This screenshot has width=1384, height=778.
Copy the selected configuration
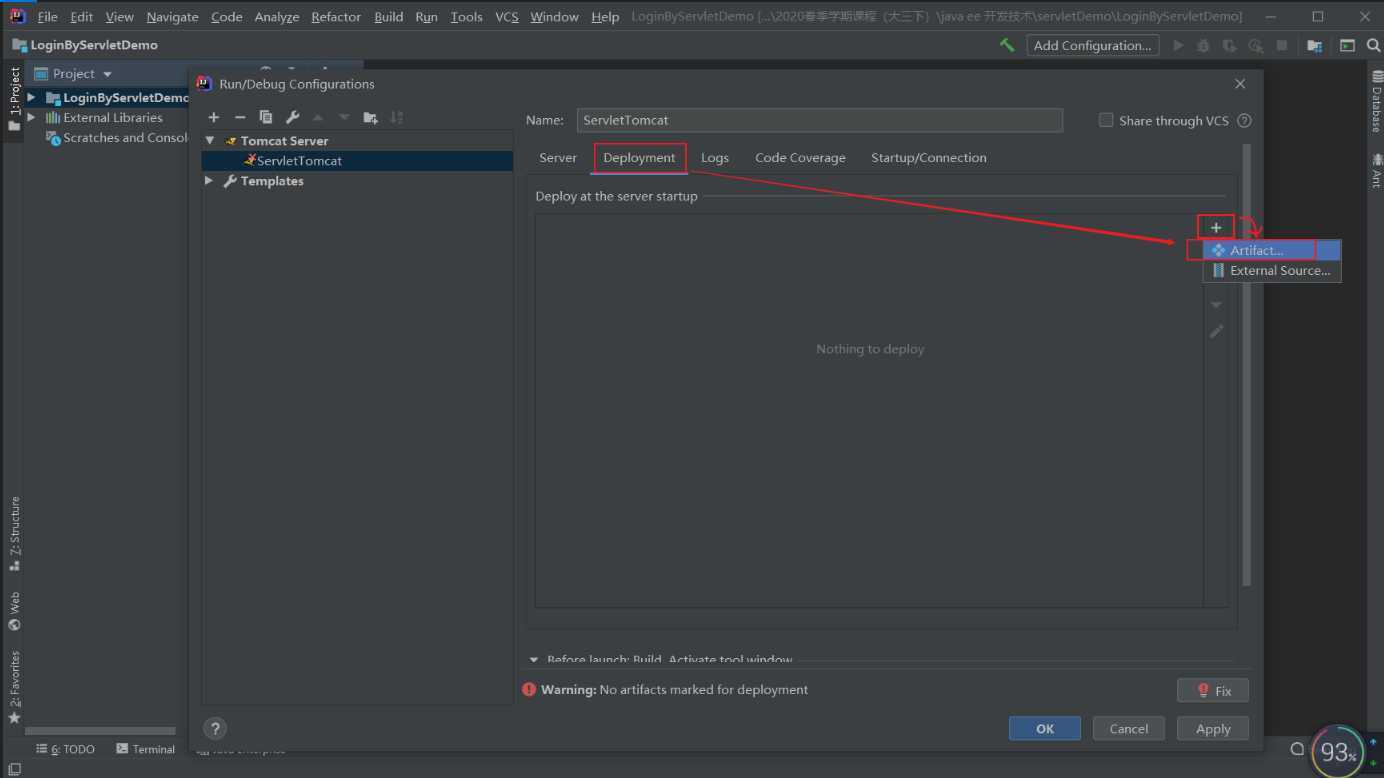(x=266, y=117)
